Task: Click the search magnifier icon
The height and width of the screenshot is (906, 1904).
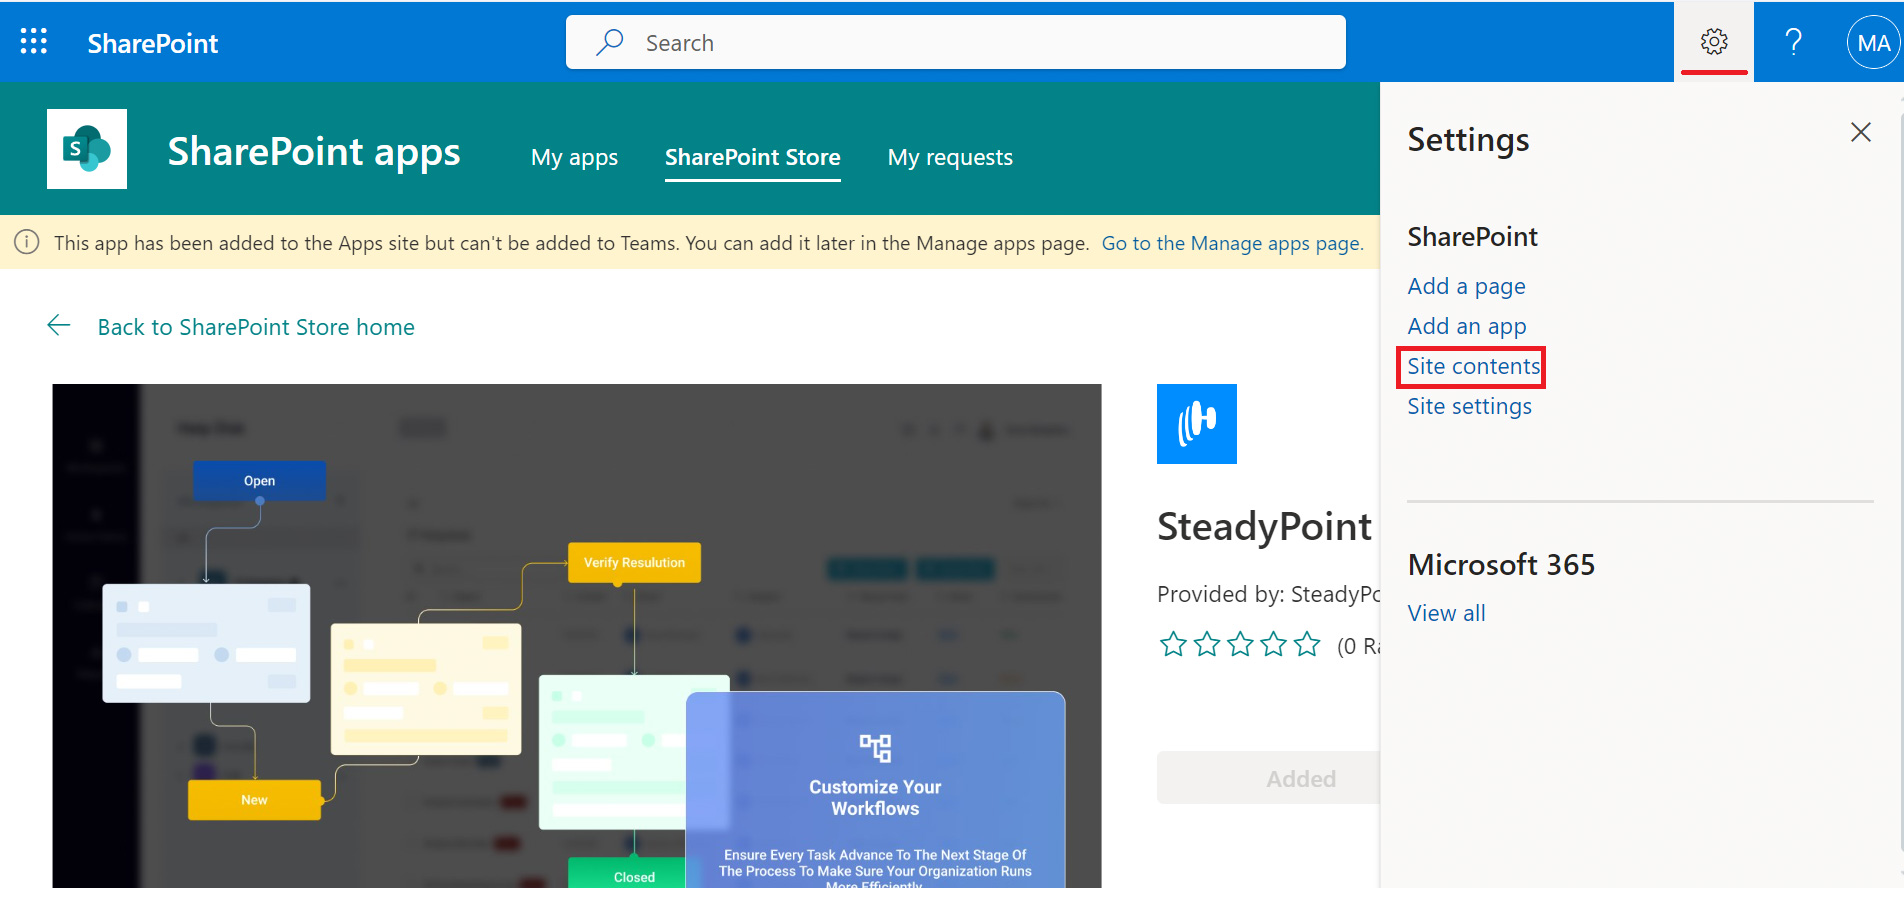Action: coord(609,42)
